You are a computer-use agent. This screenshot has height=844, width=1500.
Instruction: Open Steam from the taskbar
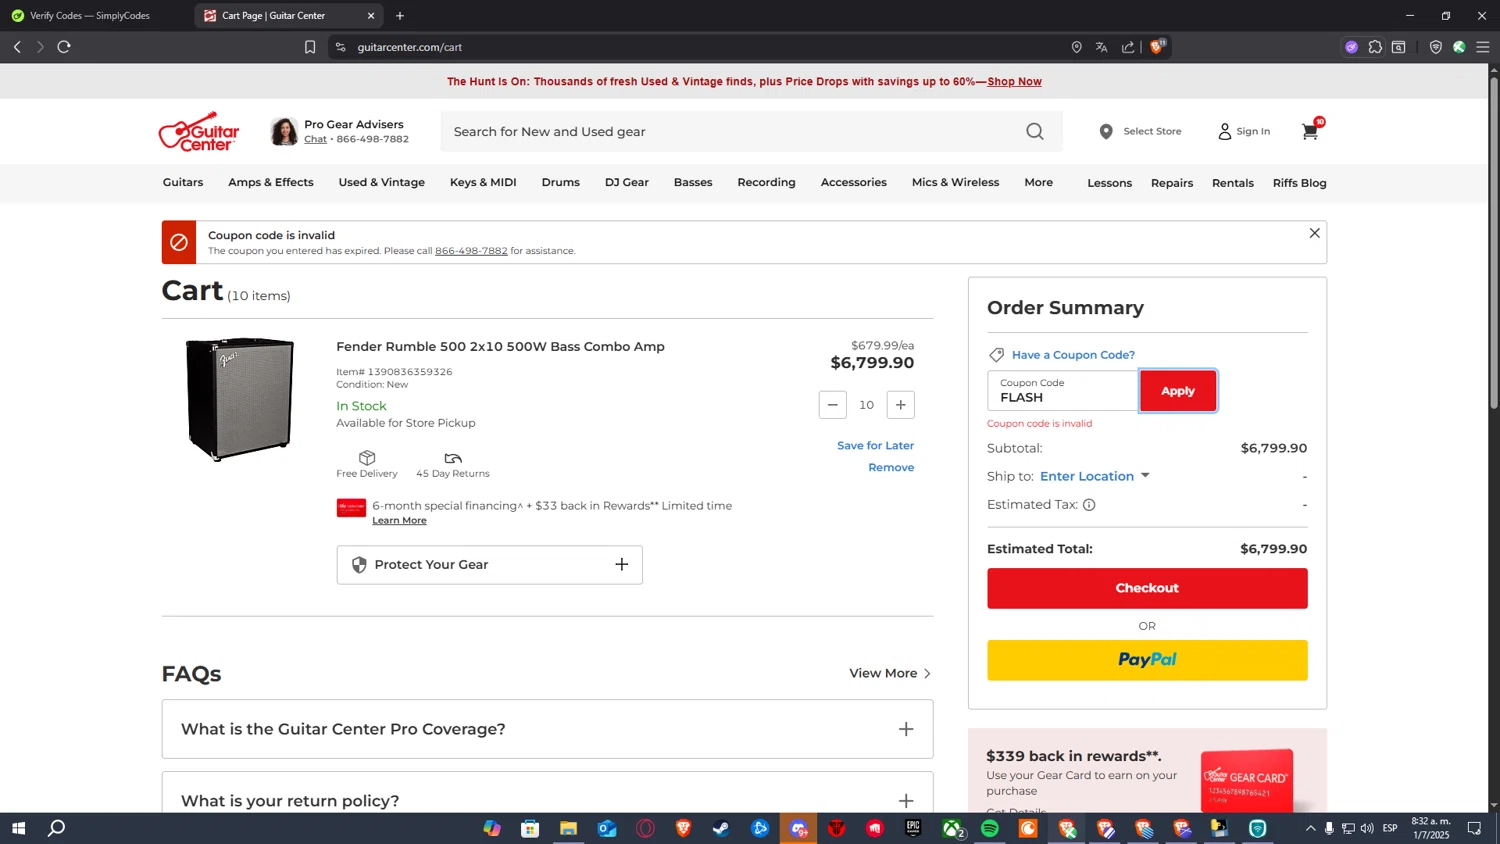coord(721,828)
